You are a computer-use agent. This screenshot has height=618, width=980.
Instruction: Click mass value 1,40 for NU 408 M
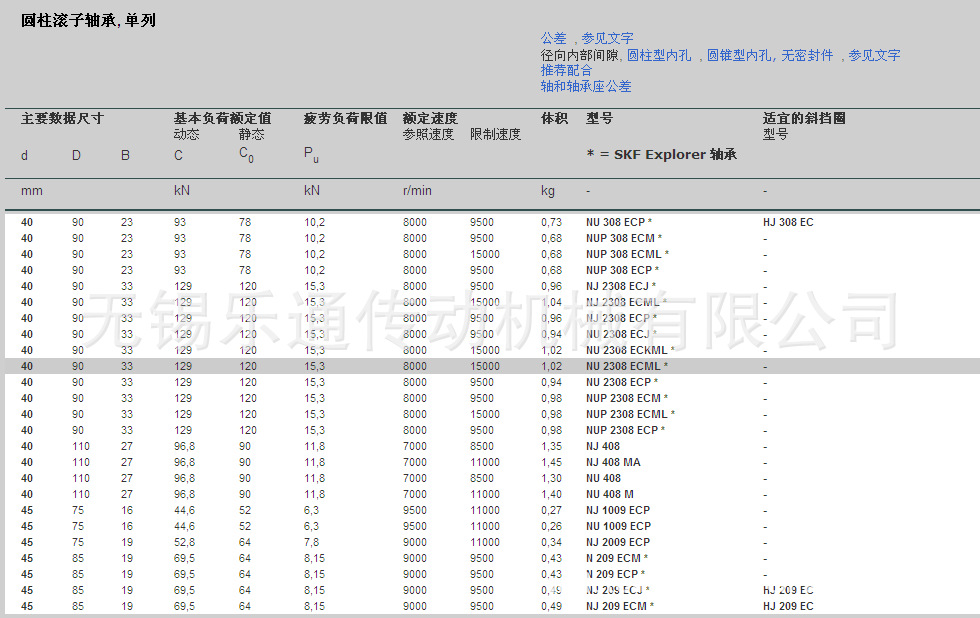[x=551, y=494]
